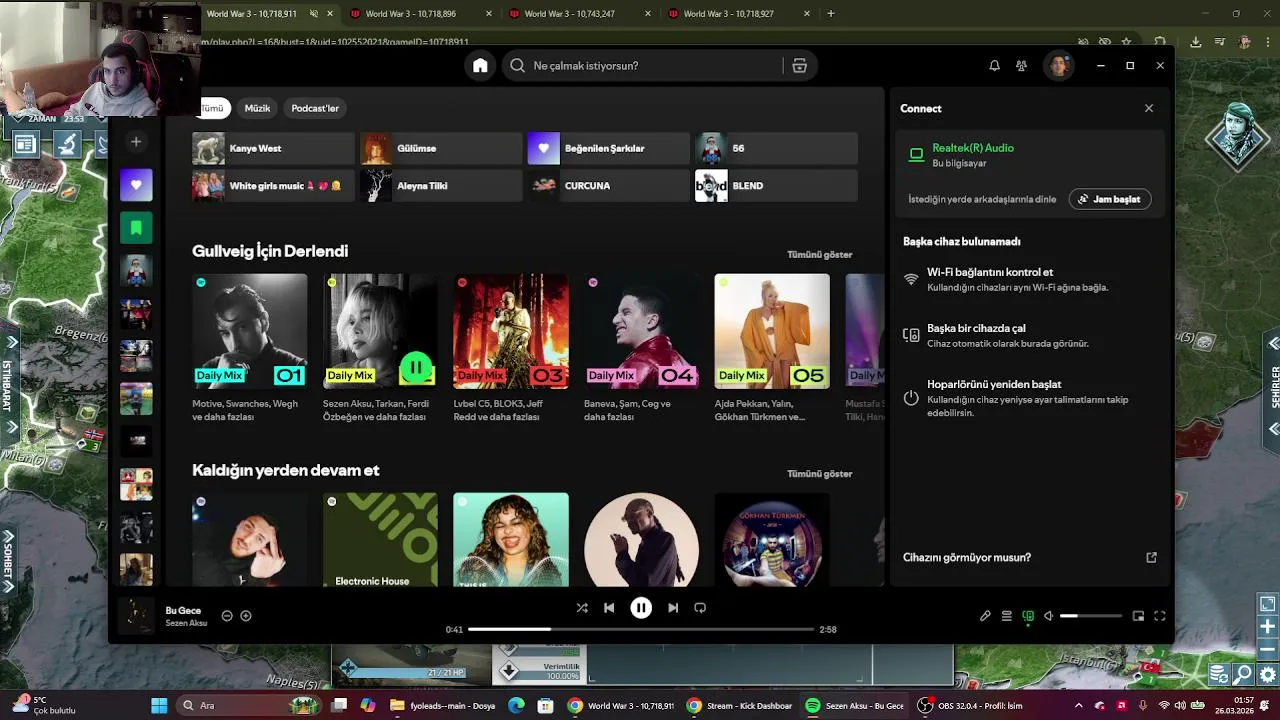Zoom out game map with minus button
This screenshot has height=720, width=1280.
tap(1267, 648)
